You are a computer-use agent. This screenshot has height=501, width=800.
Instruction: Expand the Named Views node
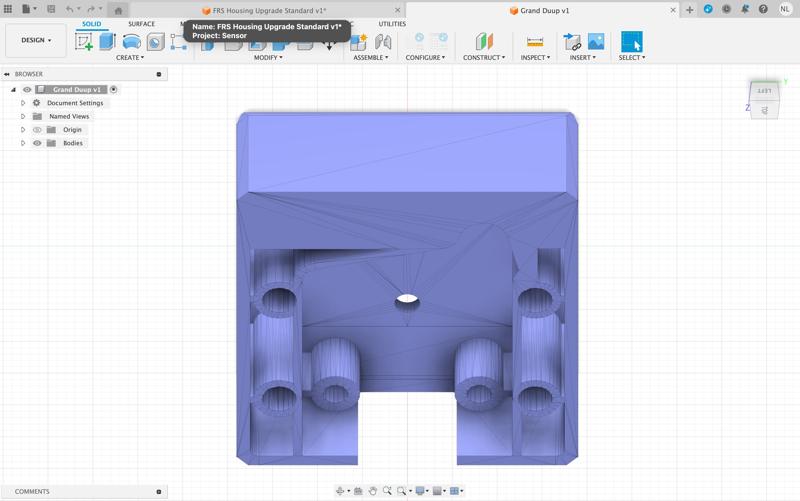click(22, 116)
